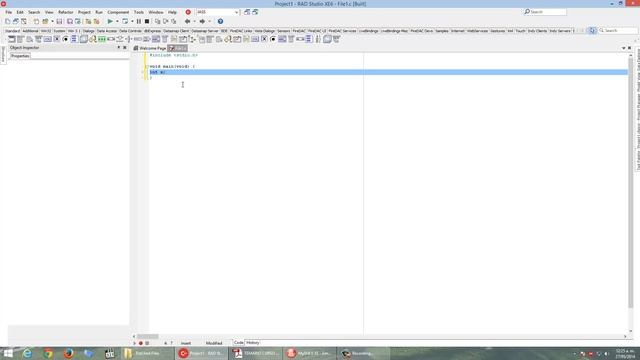Open the Run button dropdown arrow
The image size is (640, 360).
(117, 21)
